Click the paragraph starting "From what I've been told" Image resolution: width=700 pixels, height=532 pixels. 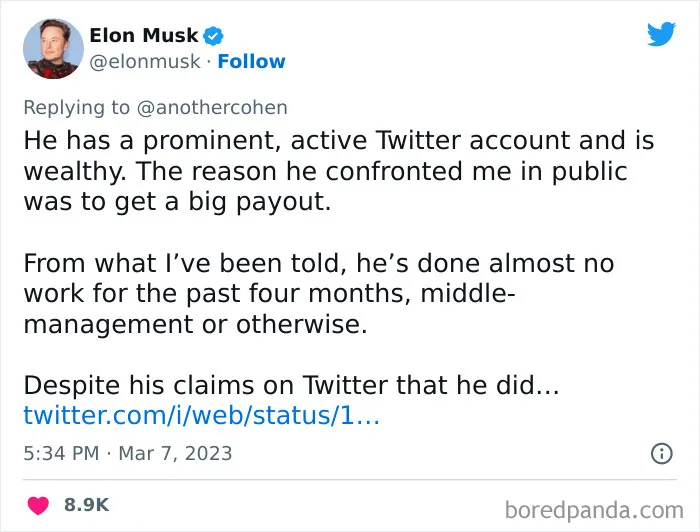click(x=319, y=293)
